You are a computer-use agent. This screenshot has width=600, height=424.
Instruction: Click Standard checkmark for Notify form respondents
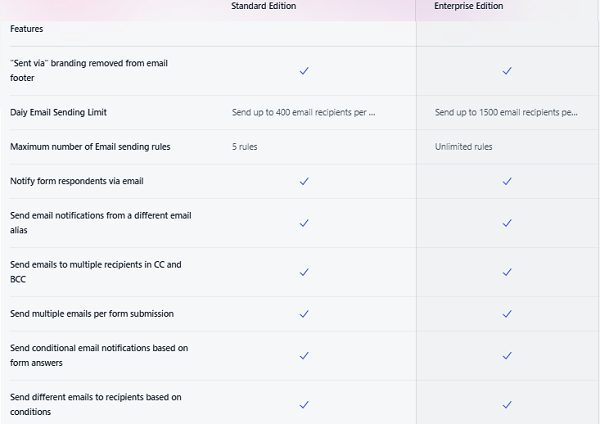(x=304, y=181)
